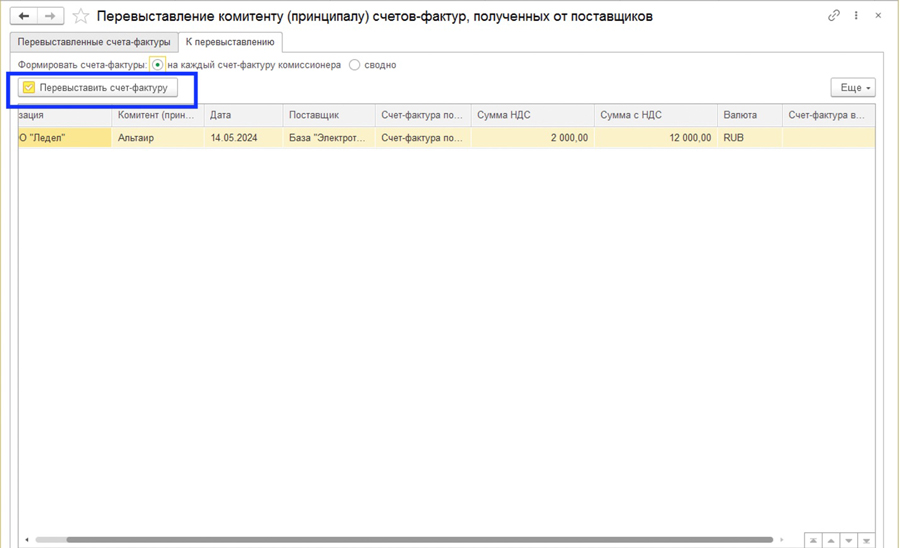Move up one row with the up arrow
The width and height of the screenshot is (900, 548).
831,541
